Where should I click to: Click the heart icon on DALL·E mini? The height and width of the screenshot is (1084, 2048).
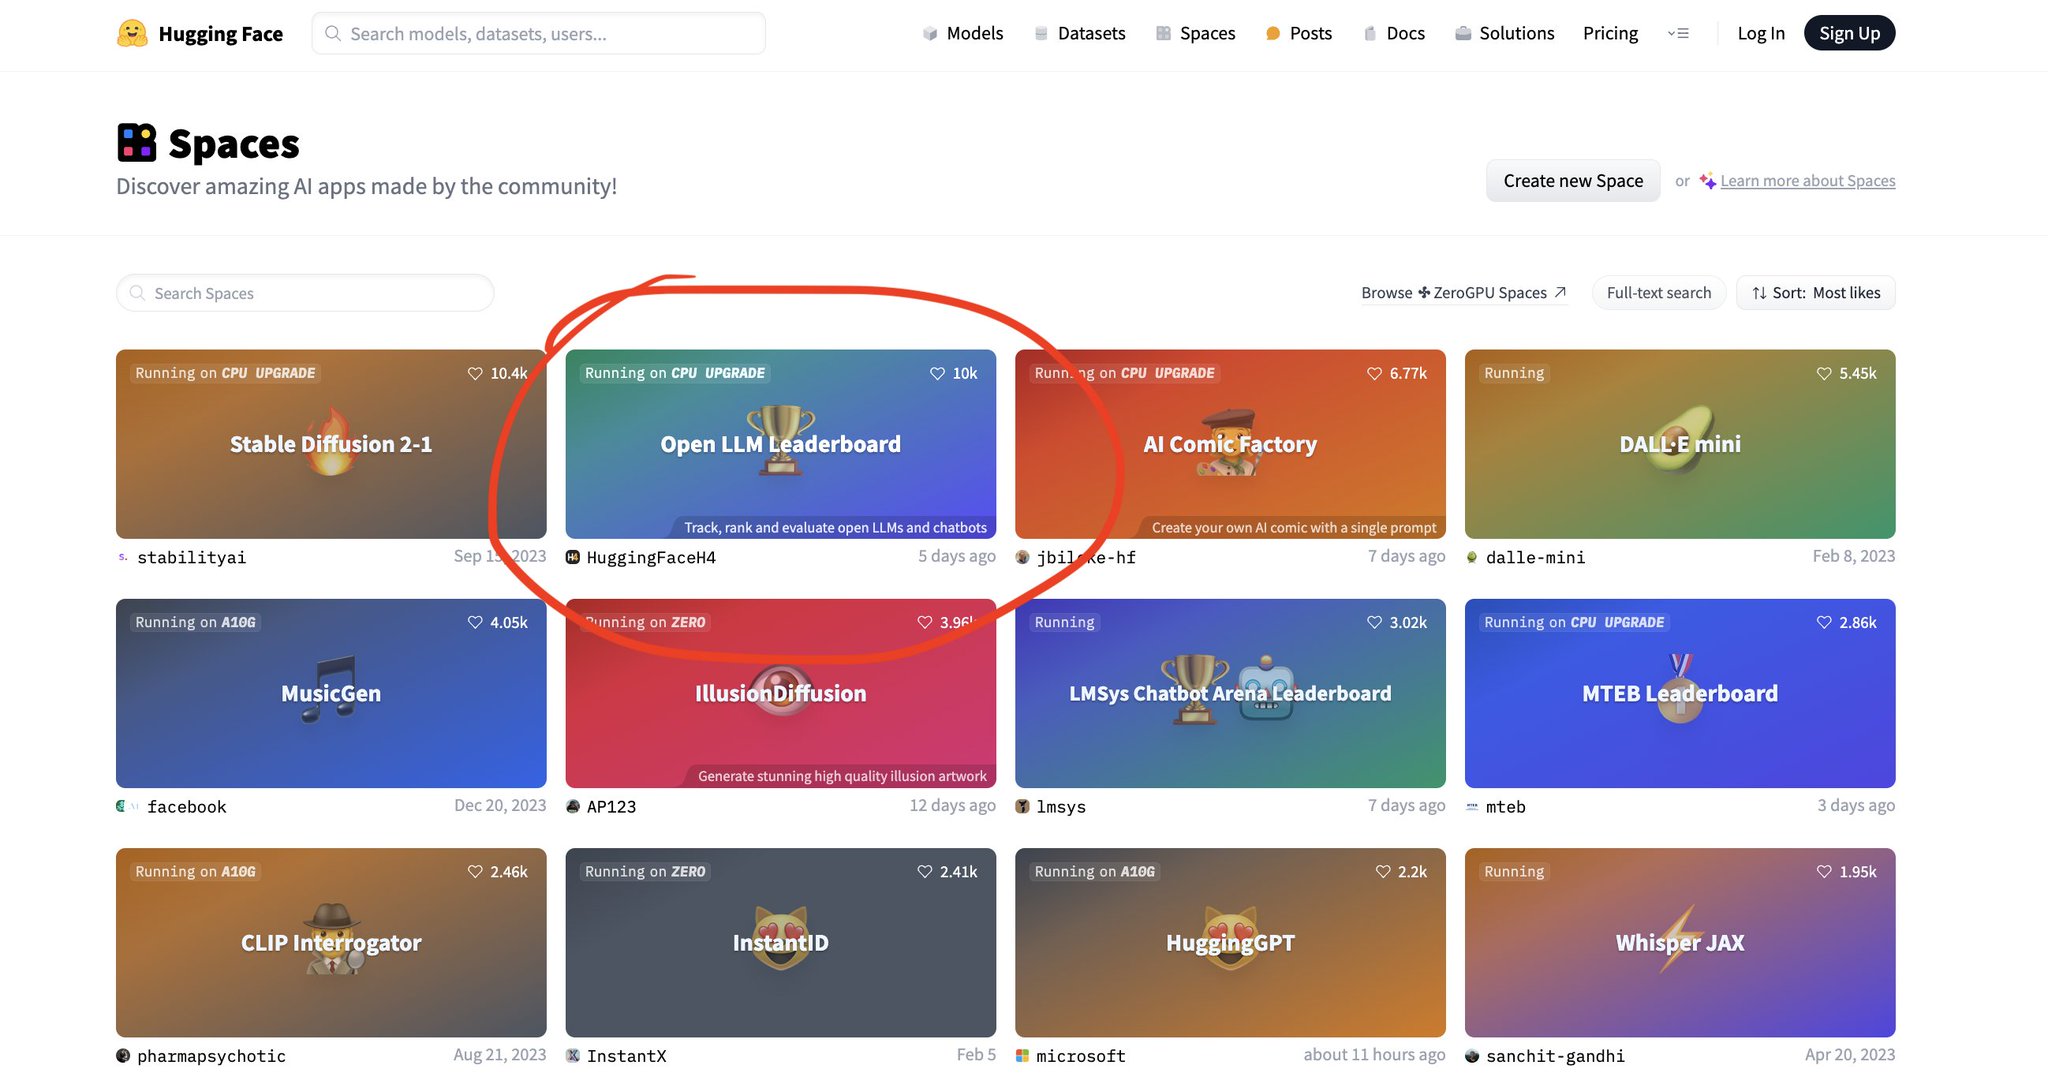pos(1824,373)
